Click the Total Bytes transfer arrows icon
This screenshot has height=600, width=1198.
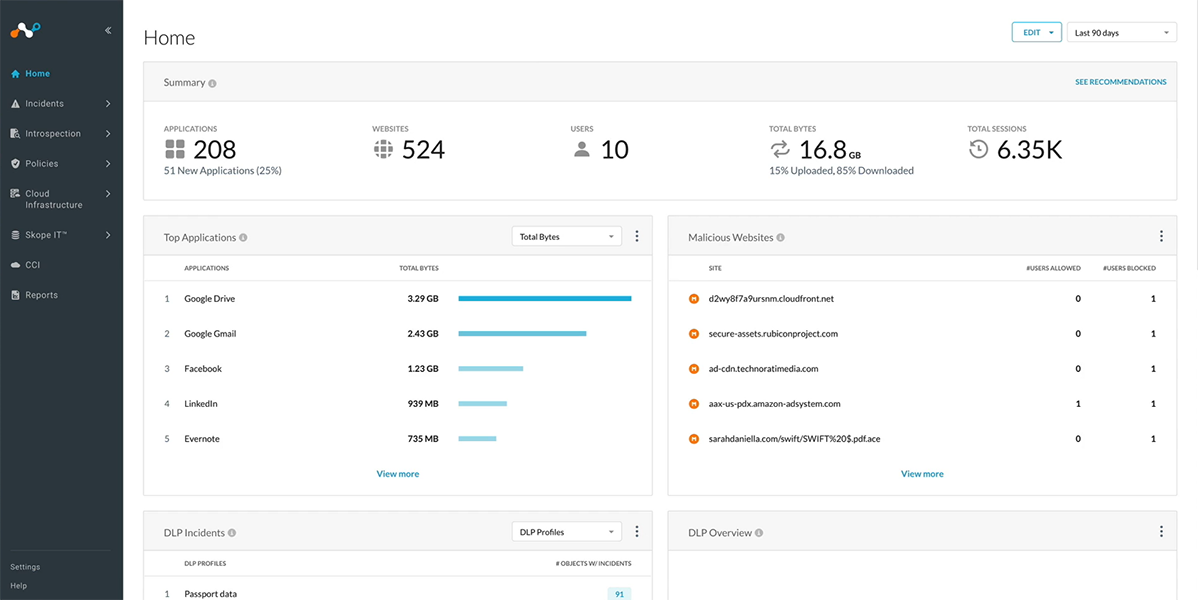pos(780,149)
